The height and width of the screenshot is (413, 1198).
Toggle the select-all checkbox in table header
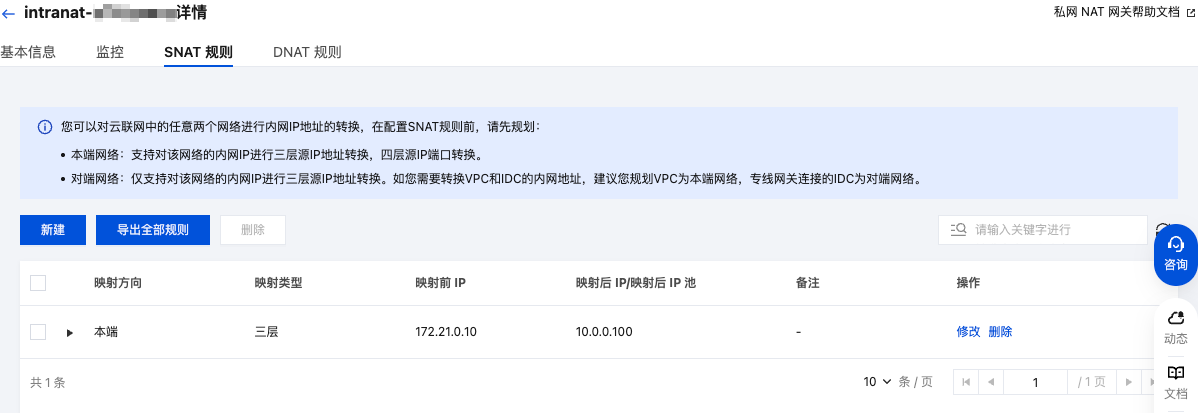tap(38, 283)
